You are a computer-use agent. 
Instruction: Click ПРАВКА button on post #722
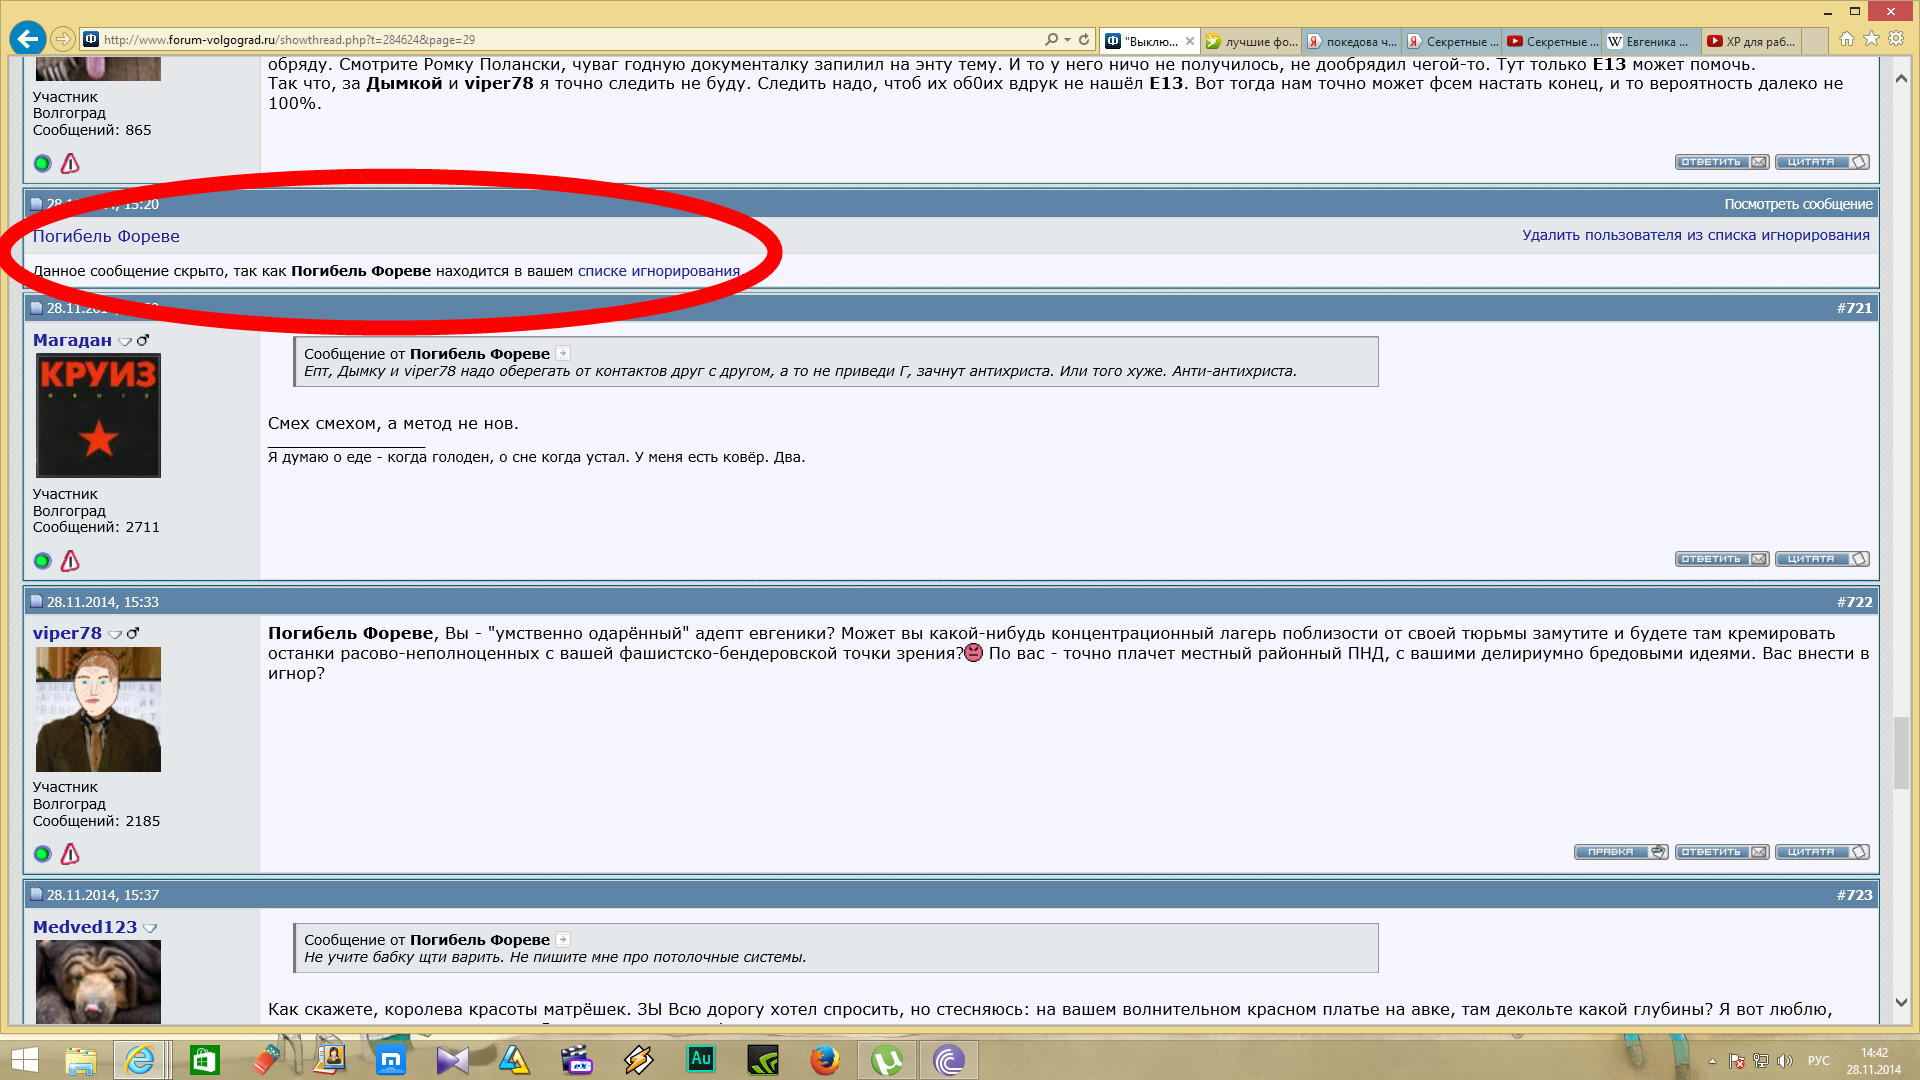coord(1620,852)
